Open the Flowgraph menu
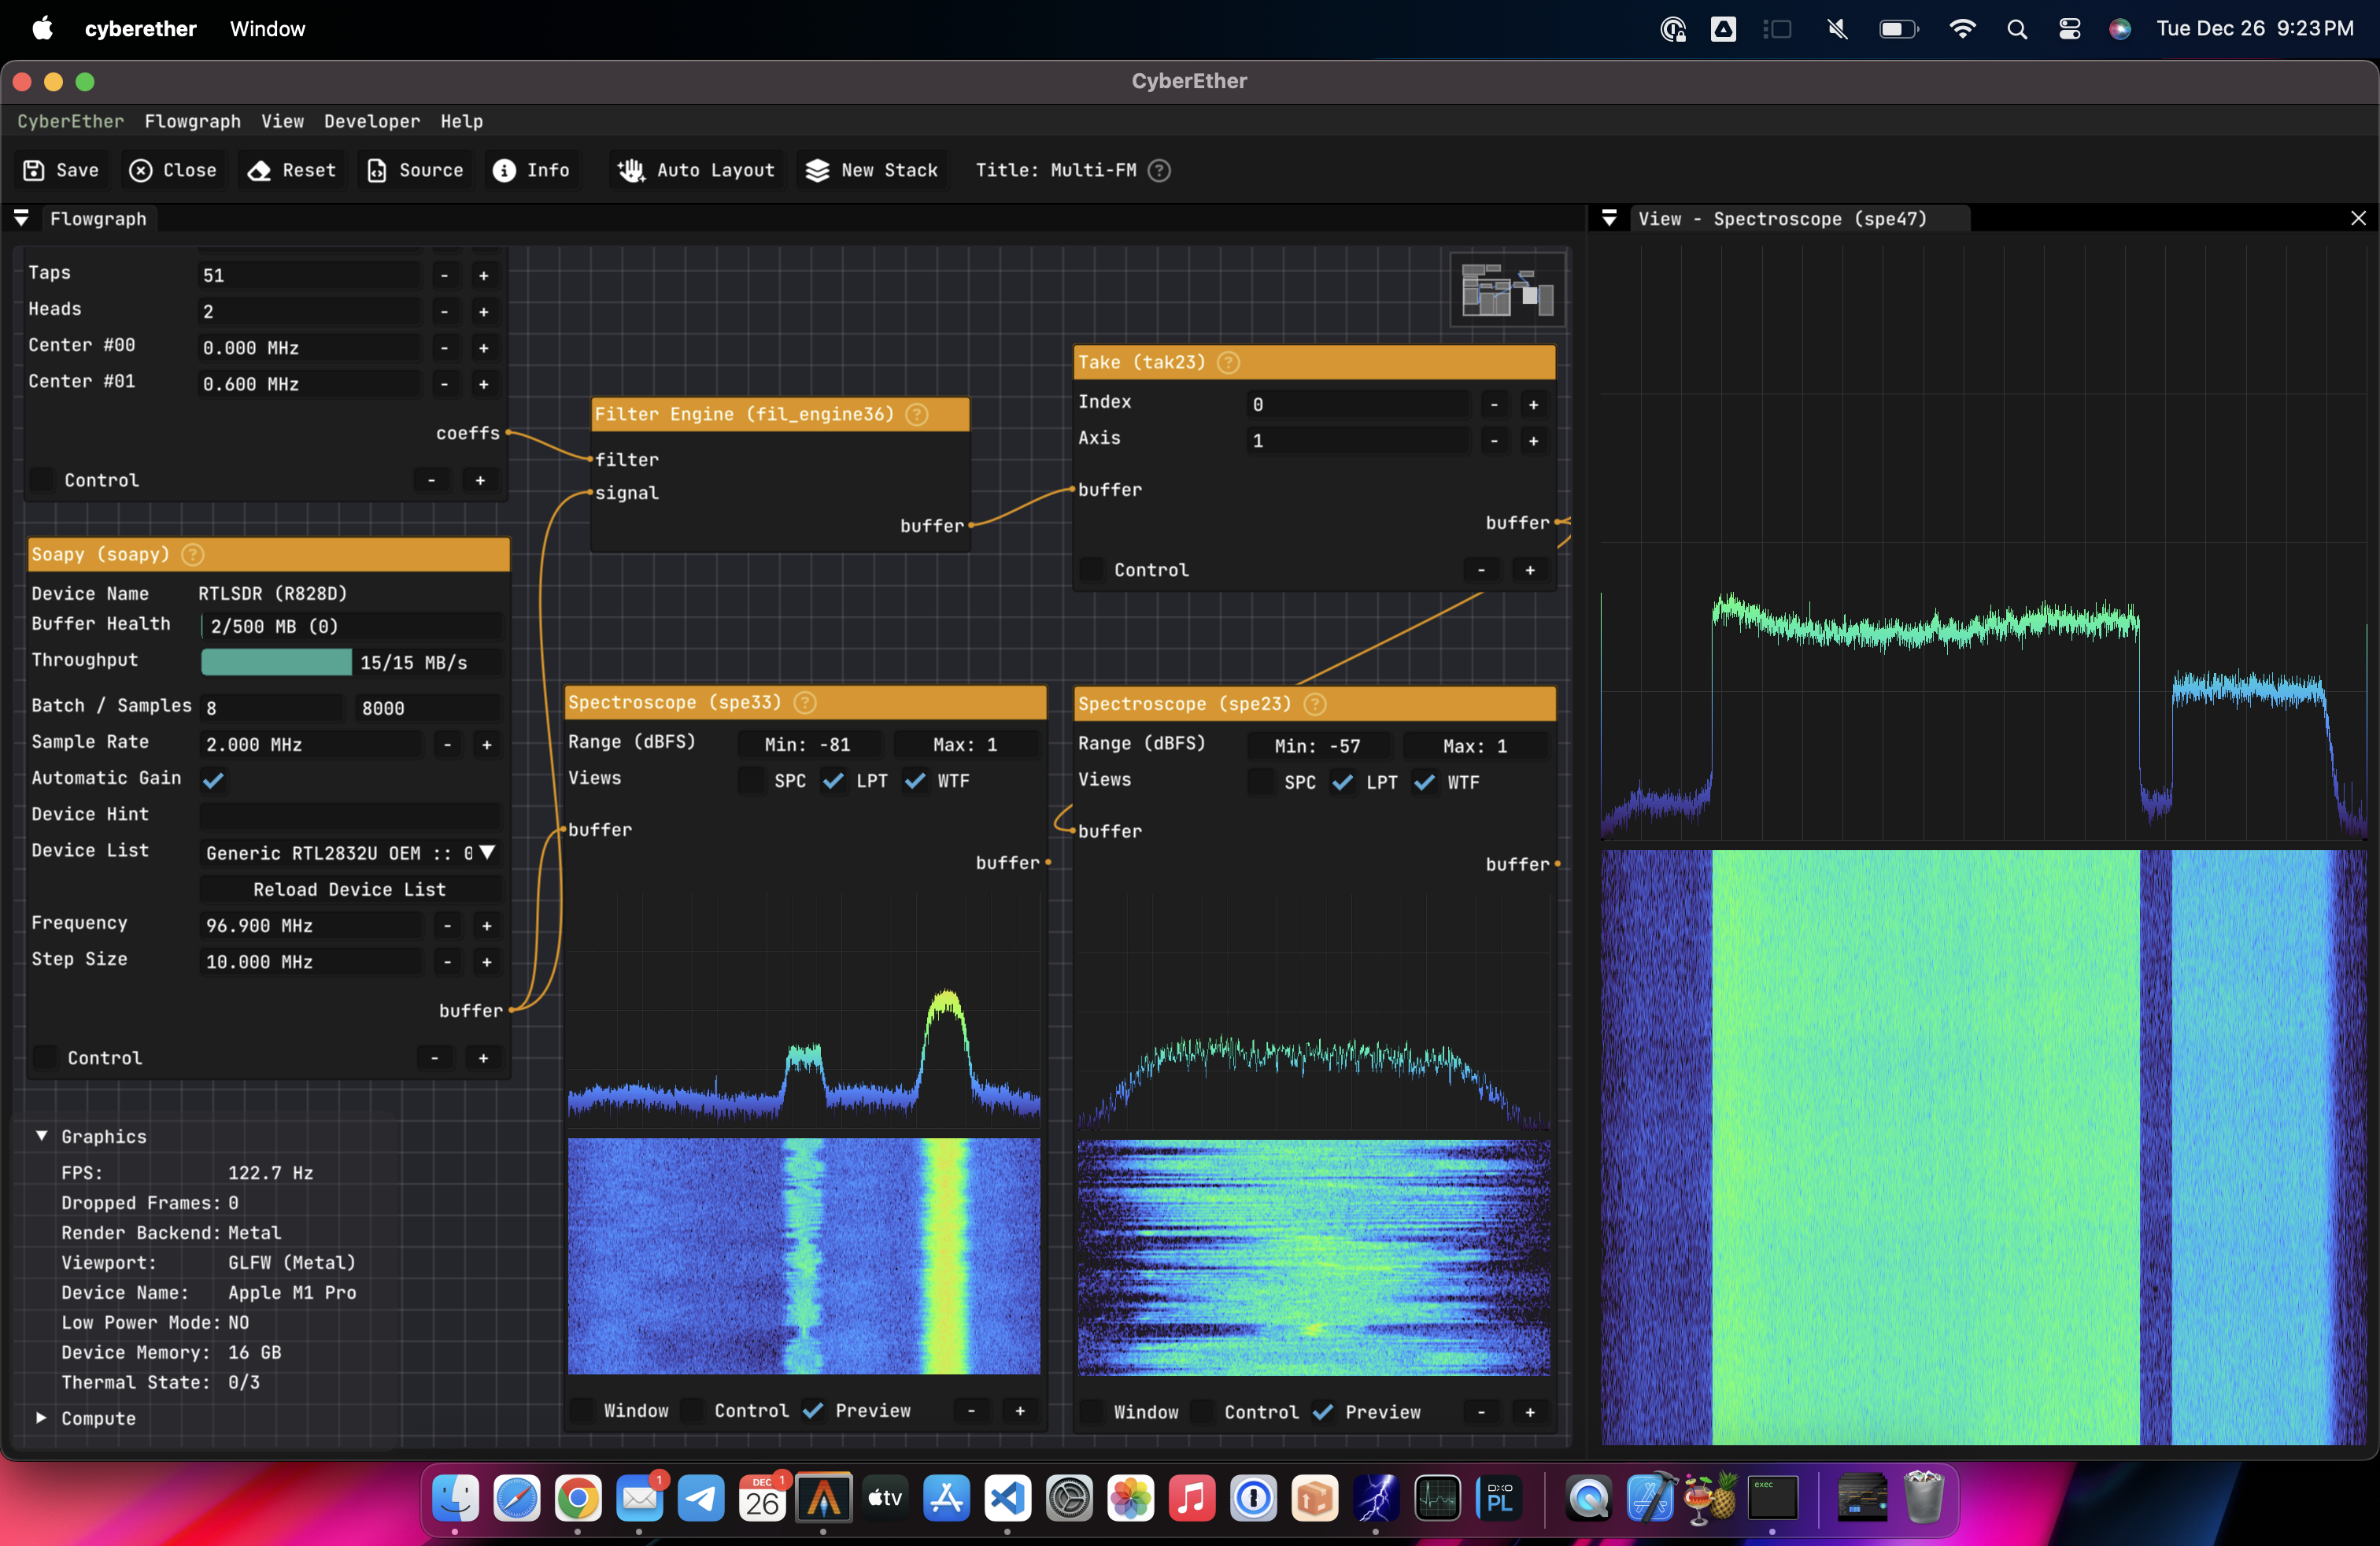The image size is (2380, 1546). click(192, 121)
